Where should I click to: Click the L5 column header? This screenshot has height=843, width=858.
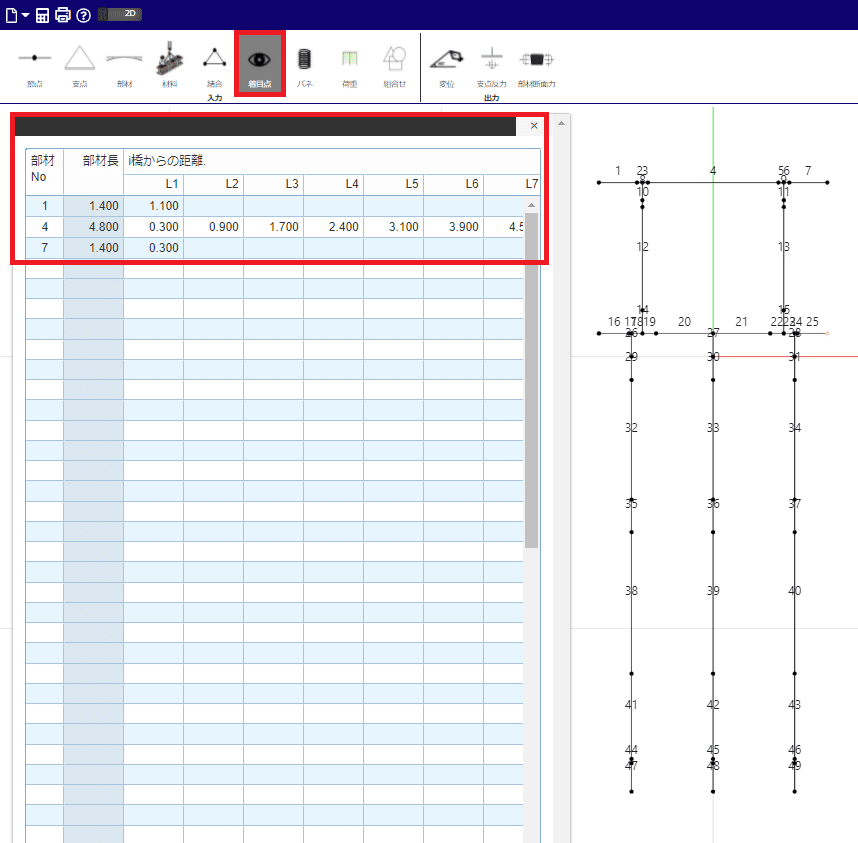click(393, 184)
